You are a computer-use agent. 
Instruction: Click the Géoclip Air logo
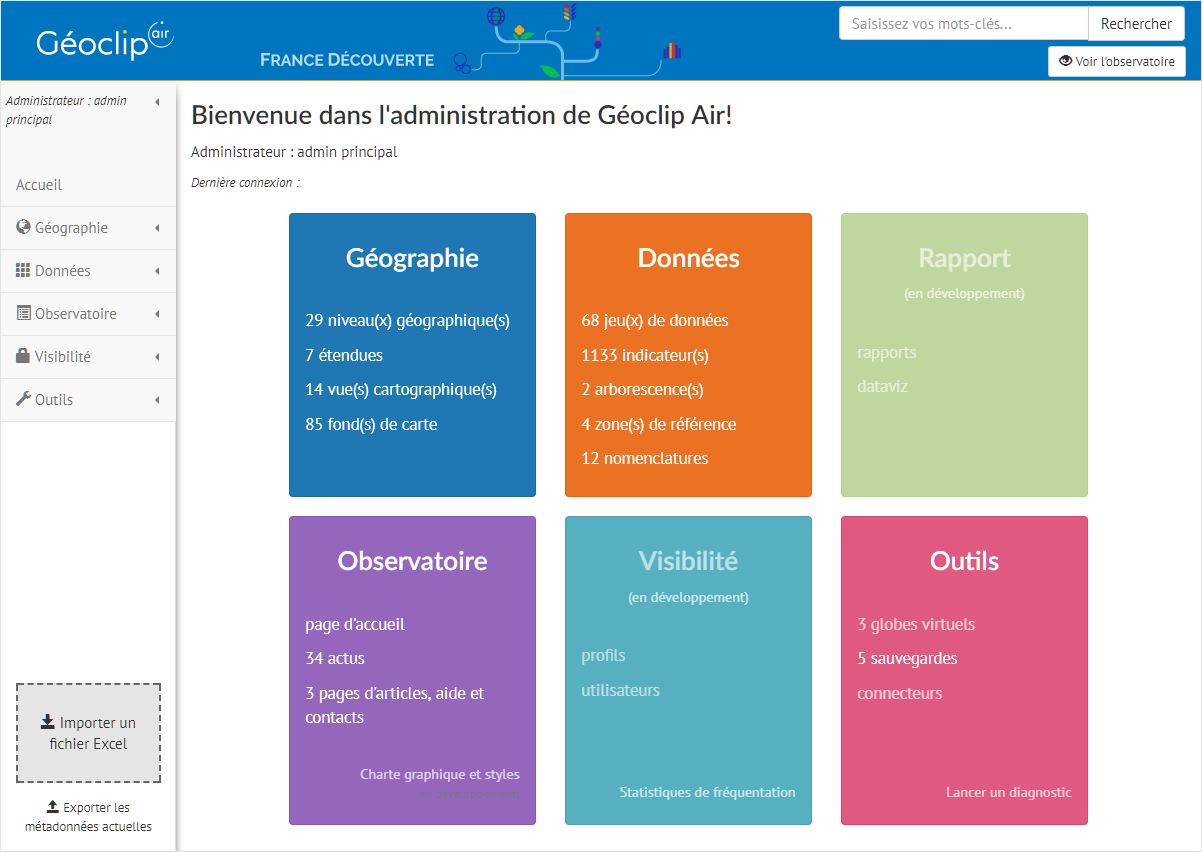[105, 42]
